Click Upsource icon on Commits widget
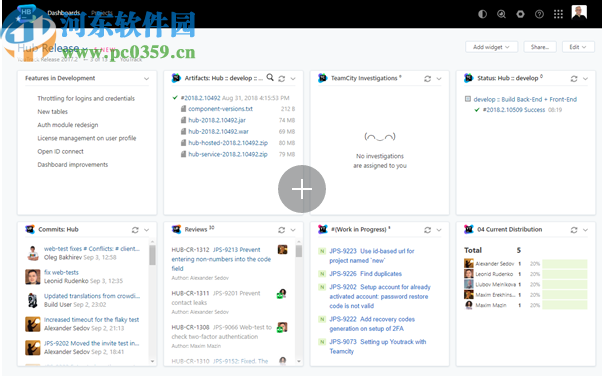 [30, 229]
